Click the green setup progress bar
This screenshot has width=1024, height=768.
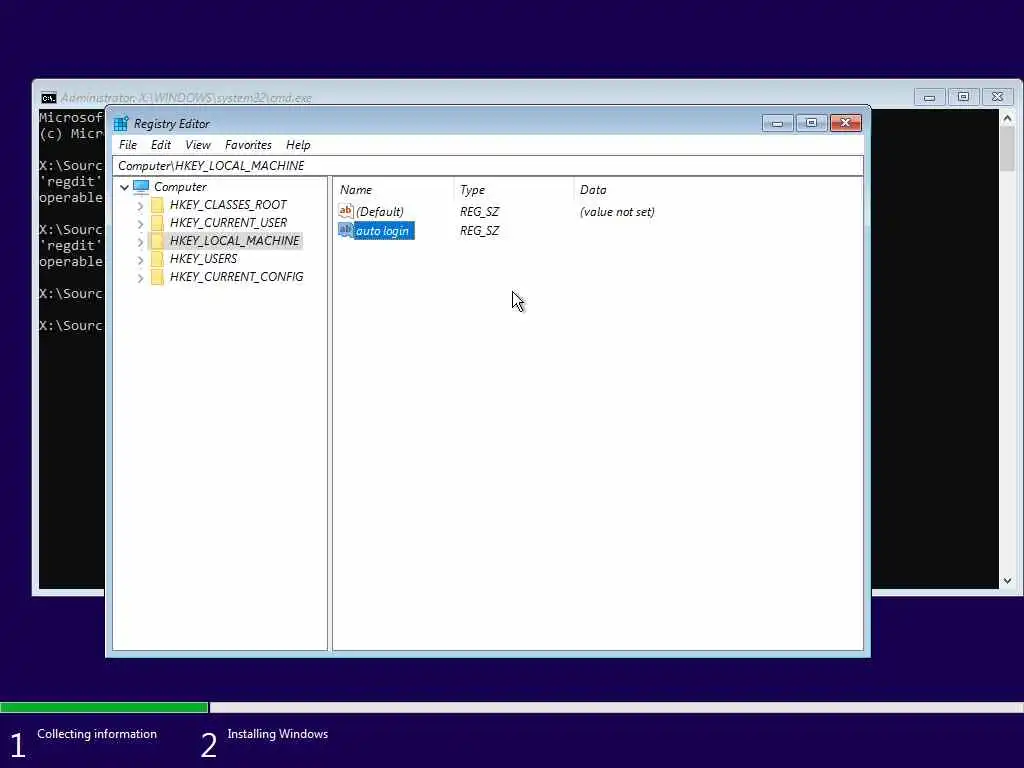(x=104, y=707)
